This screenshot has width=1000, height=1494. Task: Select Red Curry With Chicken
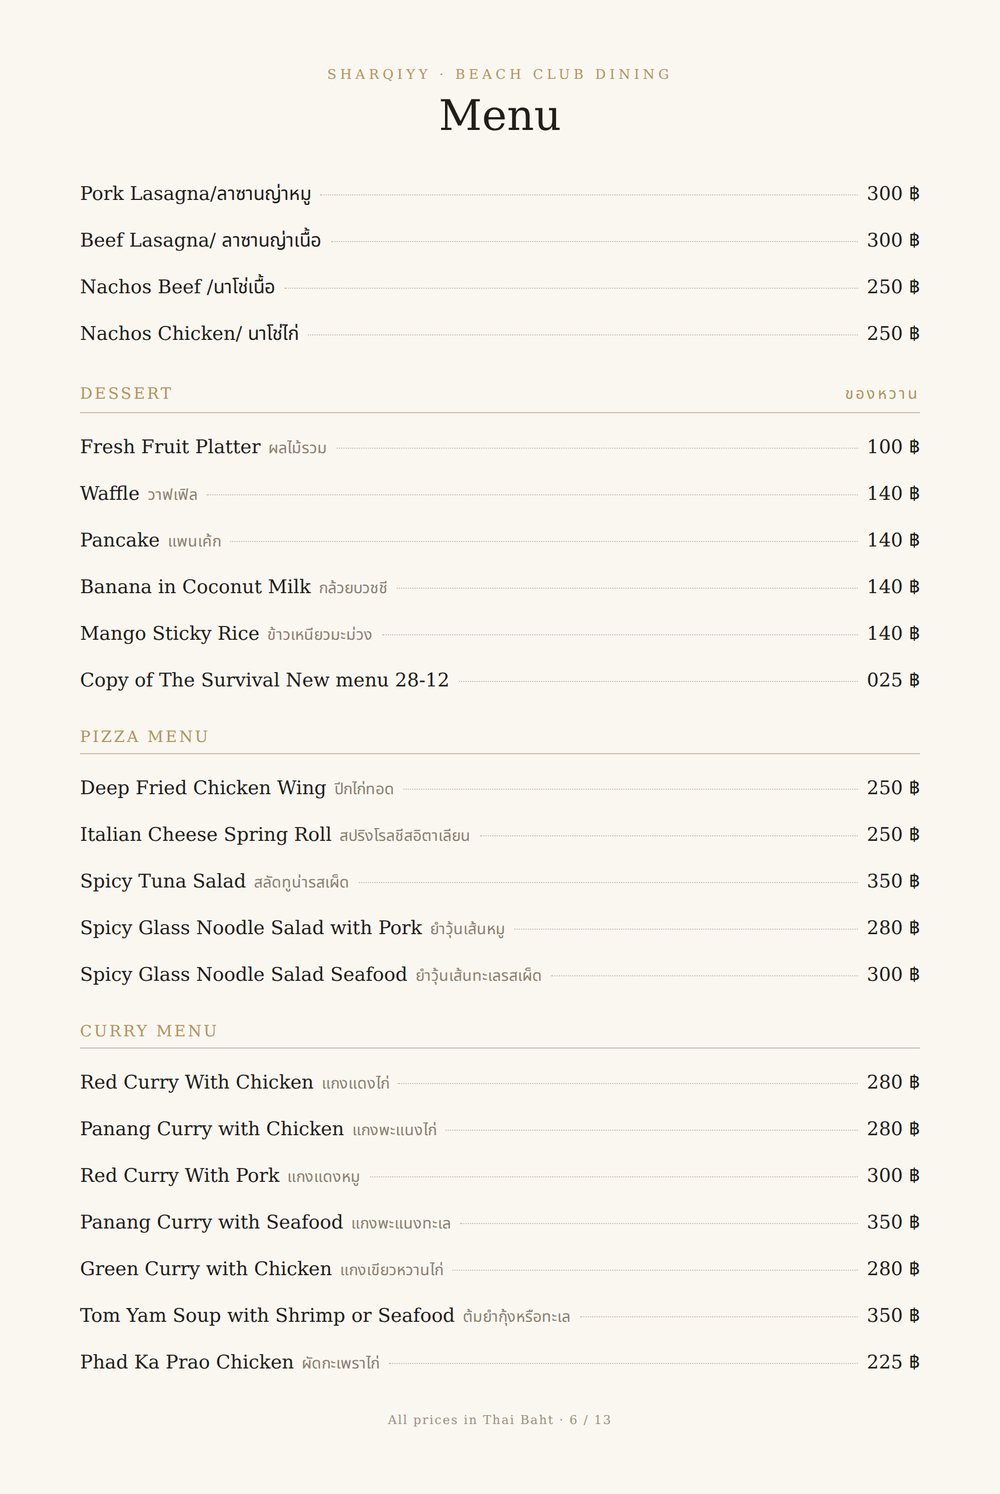(x=499, y=1082)
